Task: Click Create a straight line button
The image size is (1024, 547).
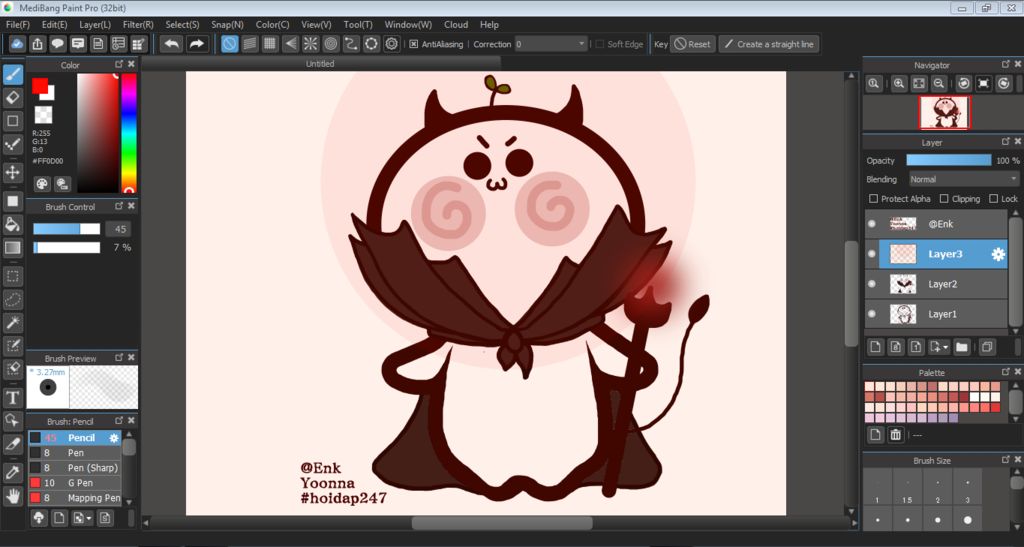Action: (769, 44)
